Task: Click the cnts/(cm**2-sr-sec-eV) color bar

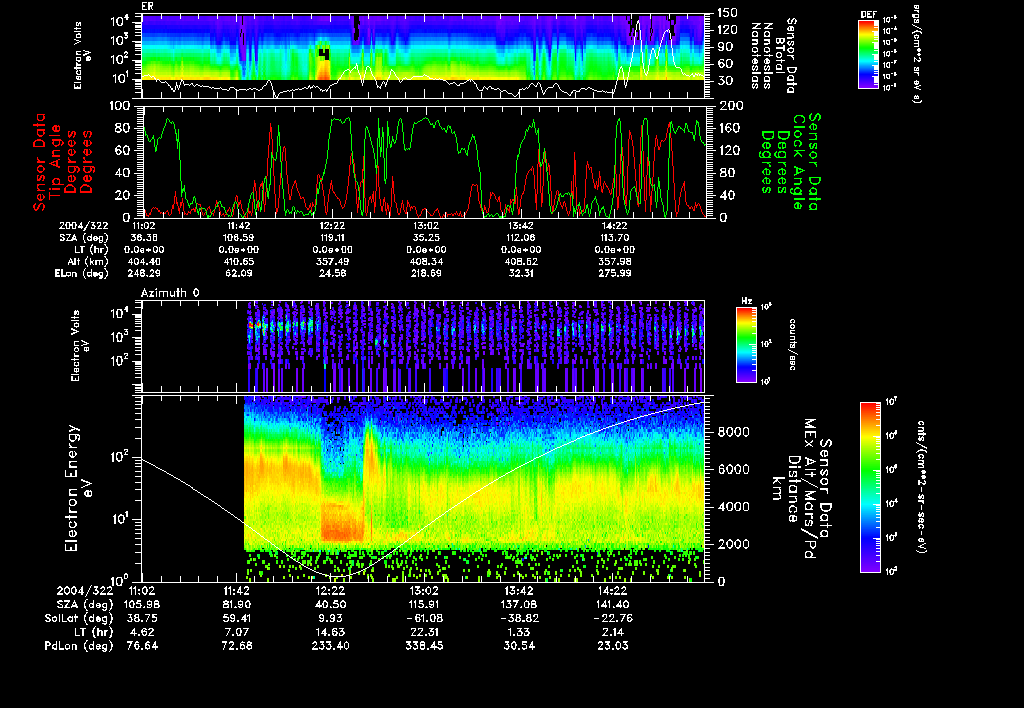Action: pos(870,487)
